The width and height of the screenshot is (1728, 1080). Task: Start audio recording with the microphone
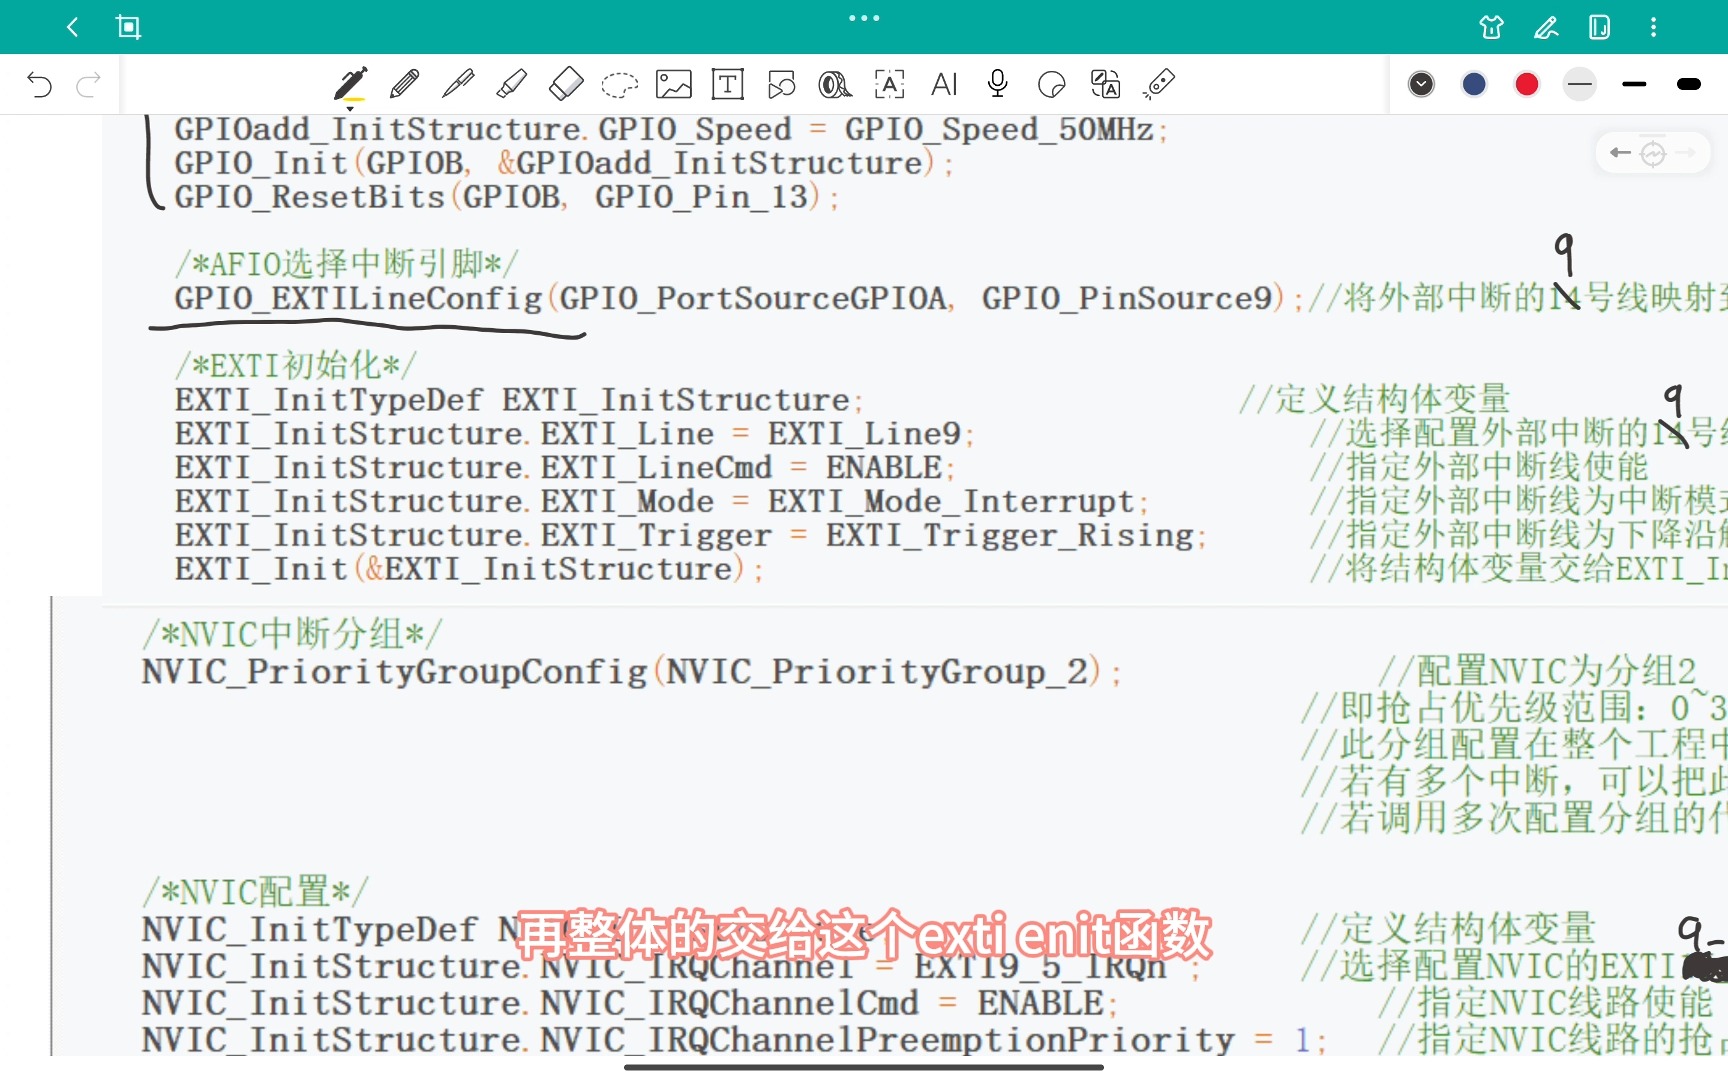(x=997, y=84)
